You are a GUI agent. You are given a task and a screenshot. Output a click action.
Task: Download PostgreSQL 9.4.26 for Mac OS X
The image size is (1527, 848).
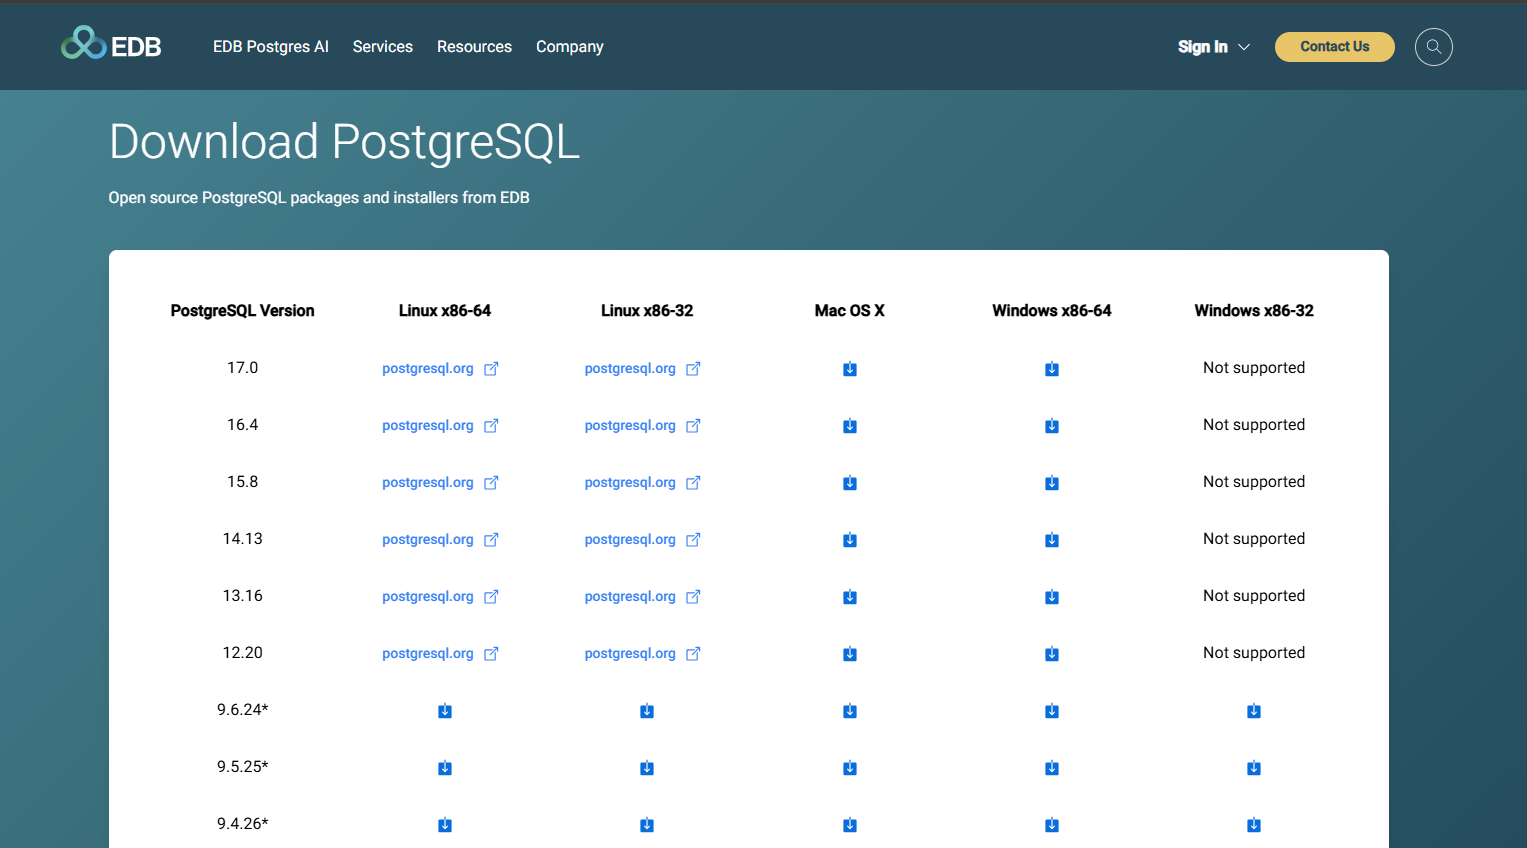coord(850,825)
